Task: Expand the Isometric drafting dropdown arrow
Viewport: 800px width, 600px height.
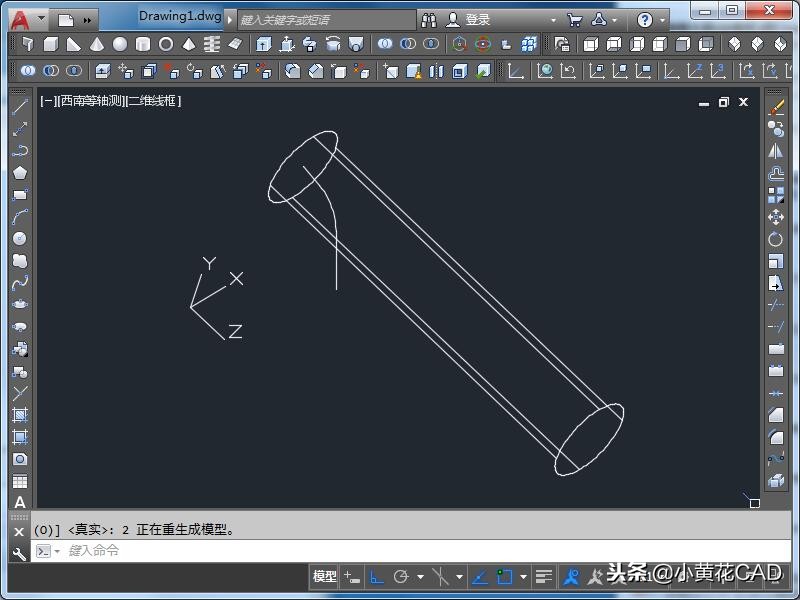Action: 459,577
